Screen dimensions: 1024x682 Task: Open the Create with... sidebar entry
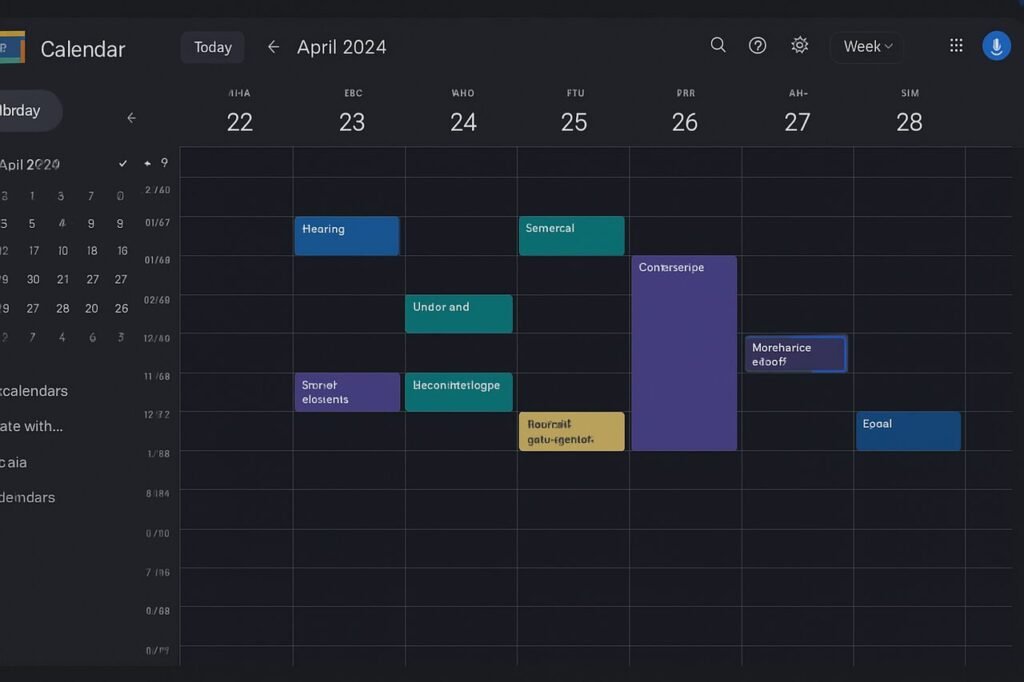coord(30,426)
